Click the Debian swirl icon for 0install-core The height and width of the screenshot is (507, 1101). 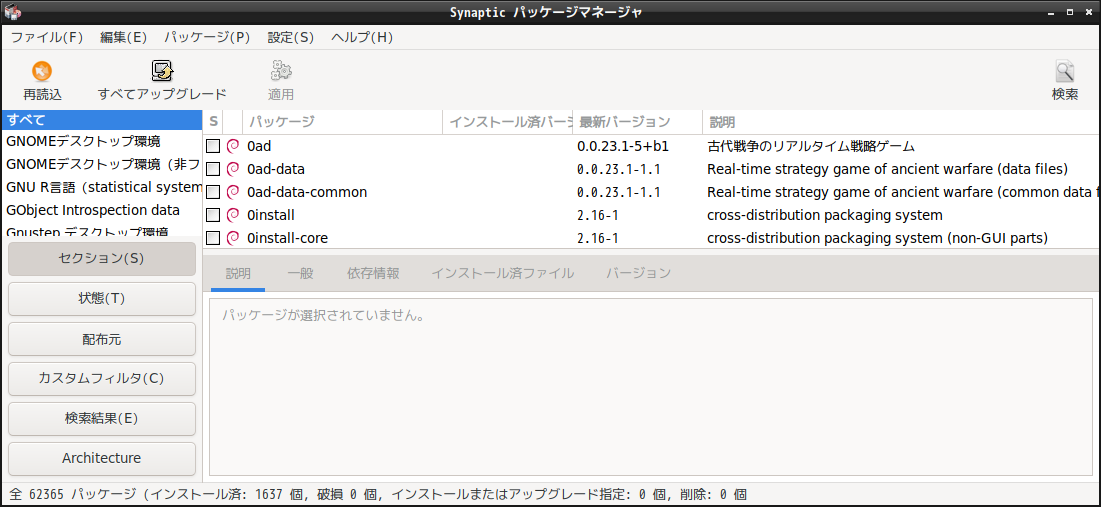tap(233, 238)
